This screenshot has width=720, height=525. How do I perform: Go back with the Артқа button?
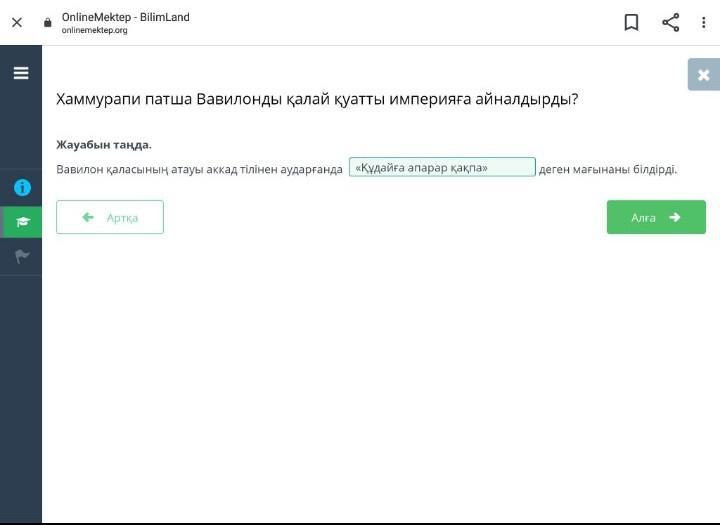[x=110, y=217]
